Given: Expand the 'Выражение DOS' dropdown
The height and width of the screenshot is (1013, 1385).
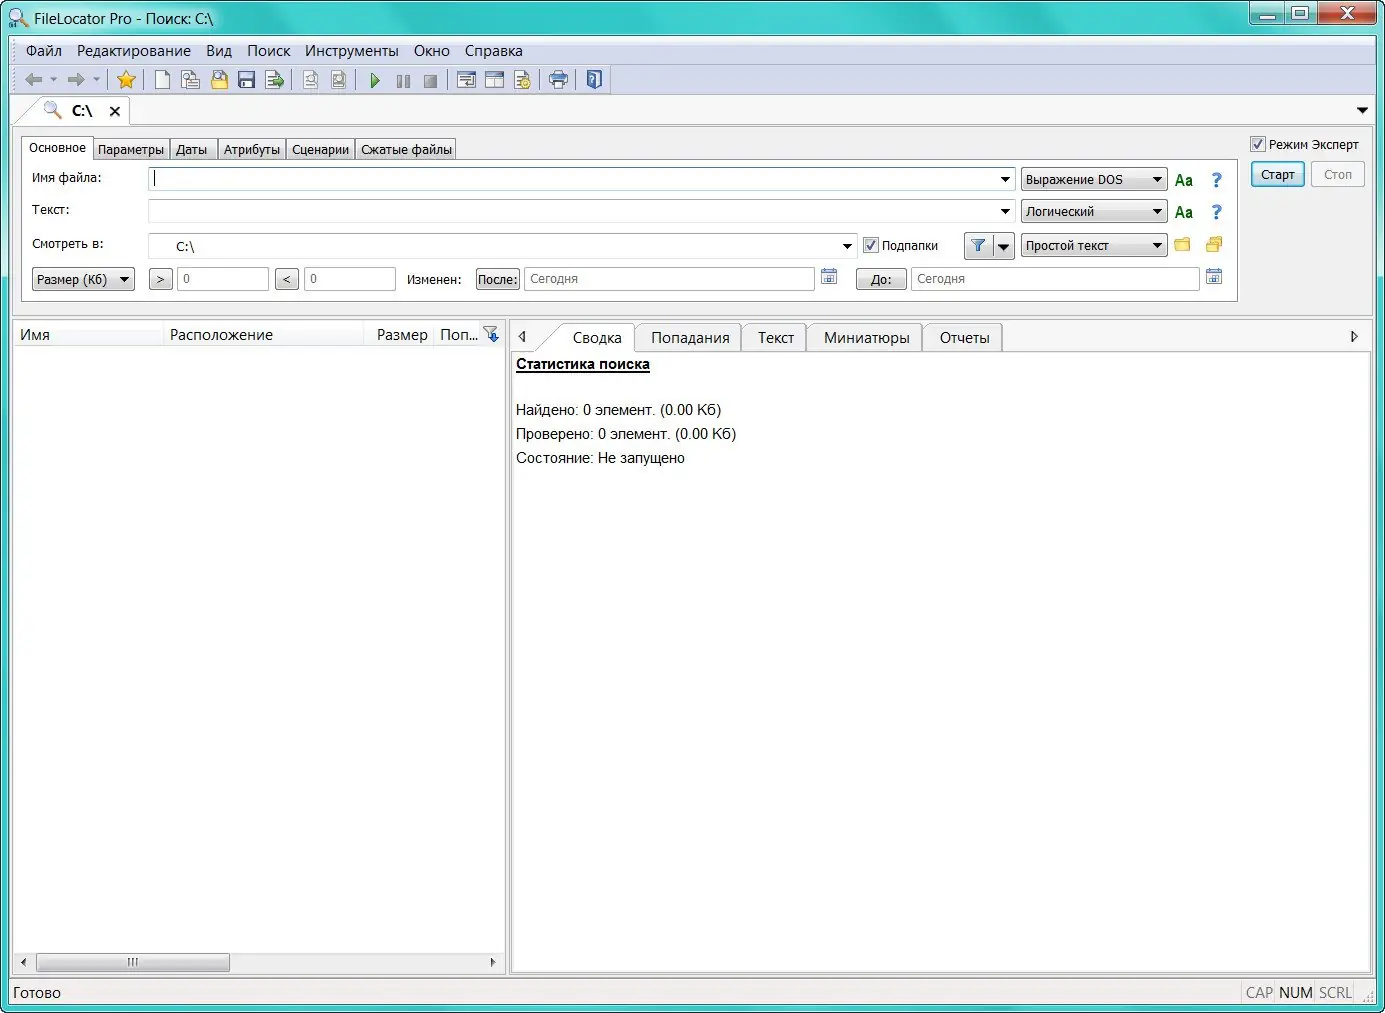Looking at the screenshot, I should tap(1094, 180).
